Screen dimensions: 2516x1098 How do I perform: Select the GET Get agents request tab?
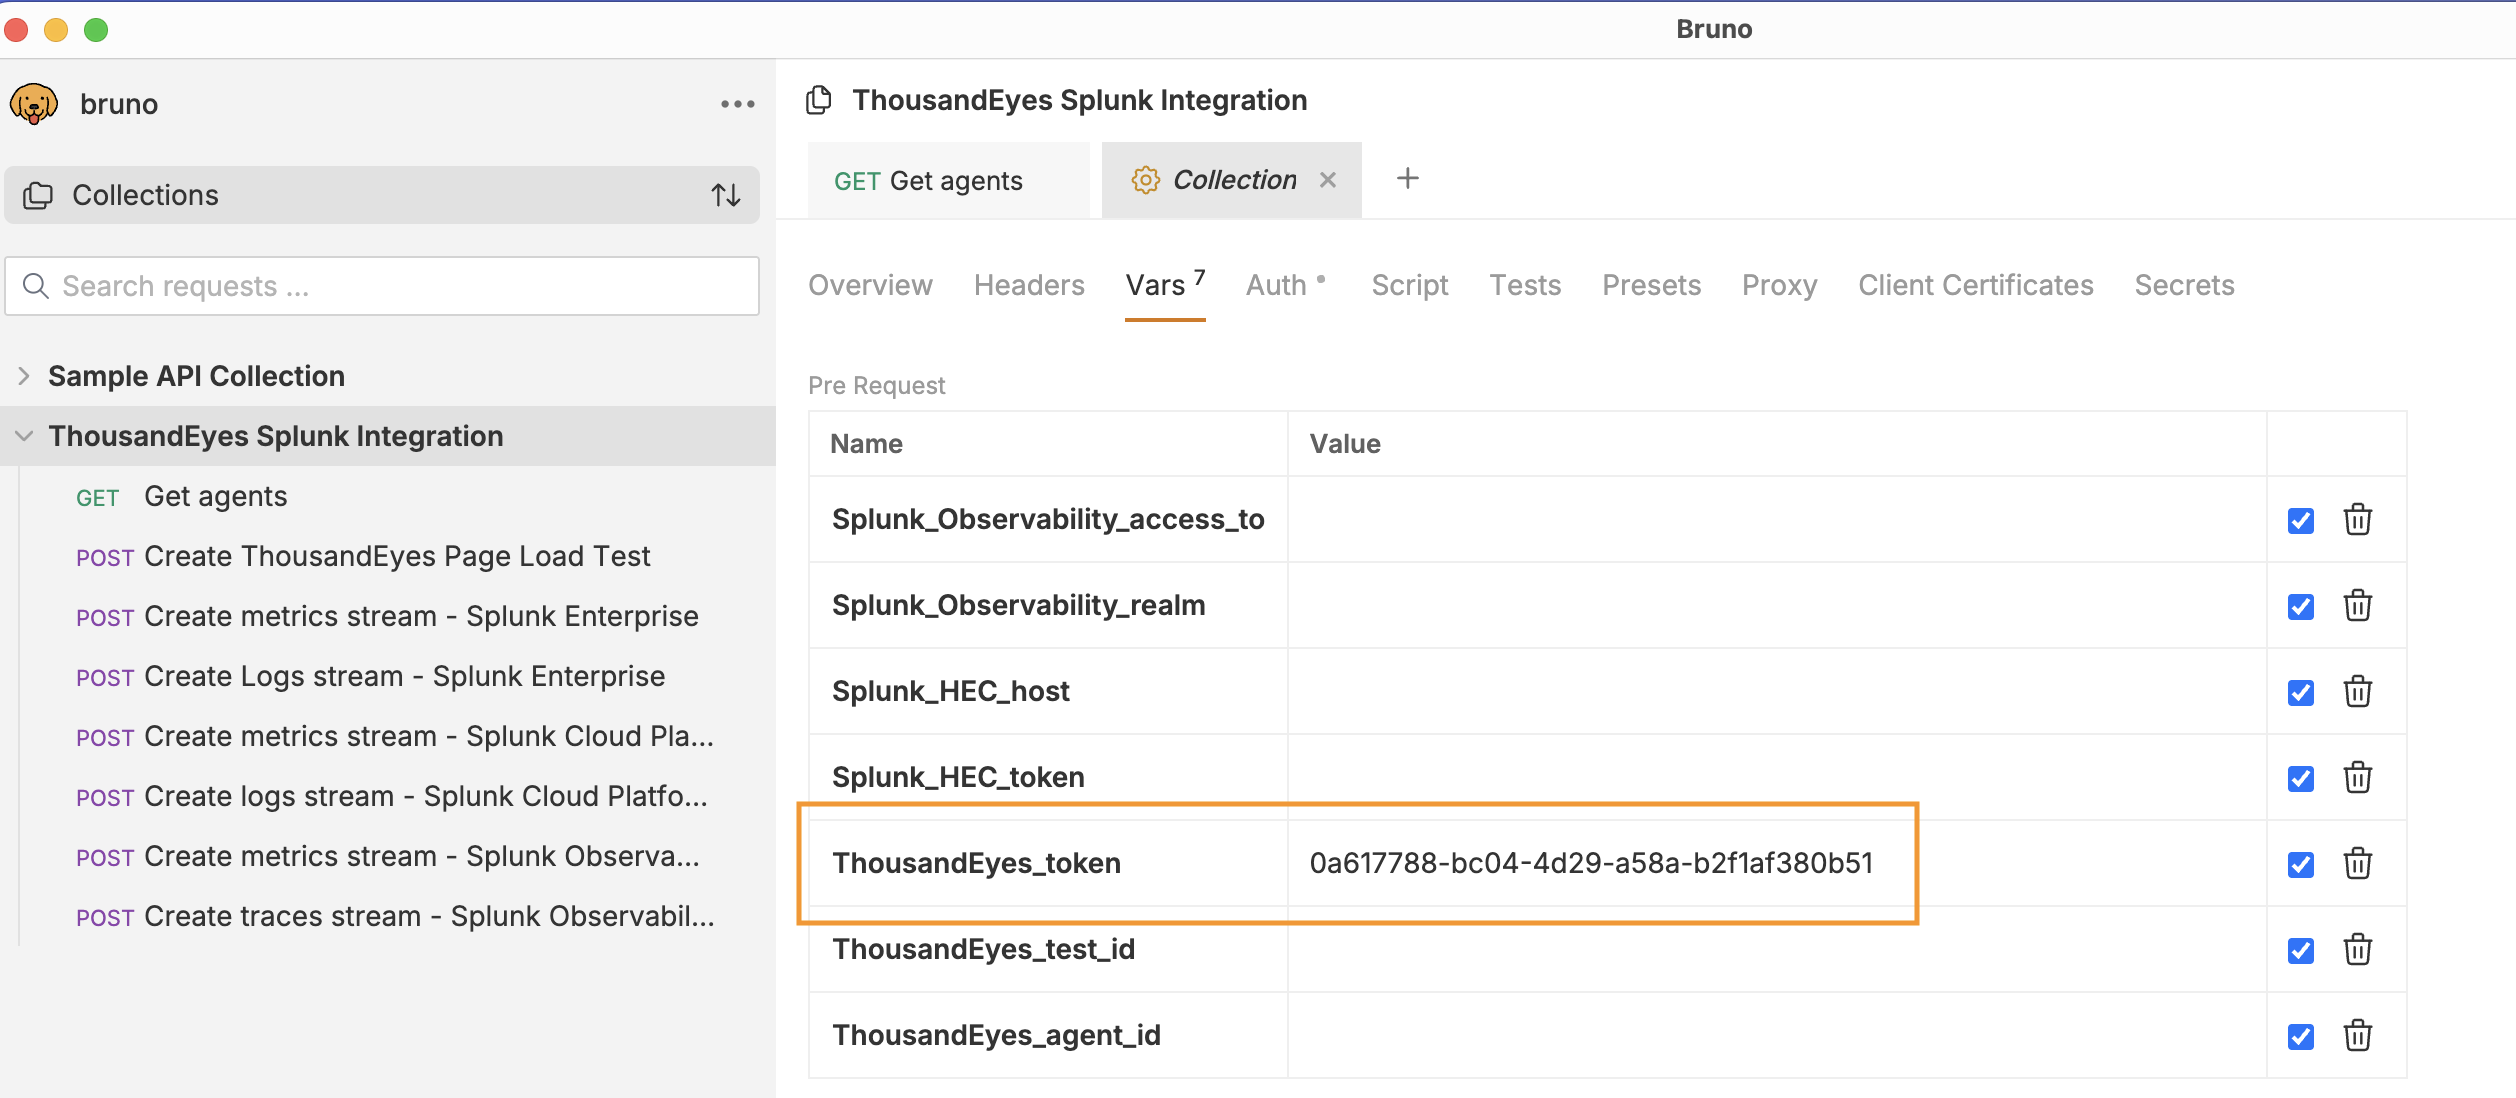928,181
